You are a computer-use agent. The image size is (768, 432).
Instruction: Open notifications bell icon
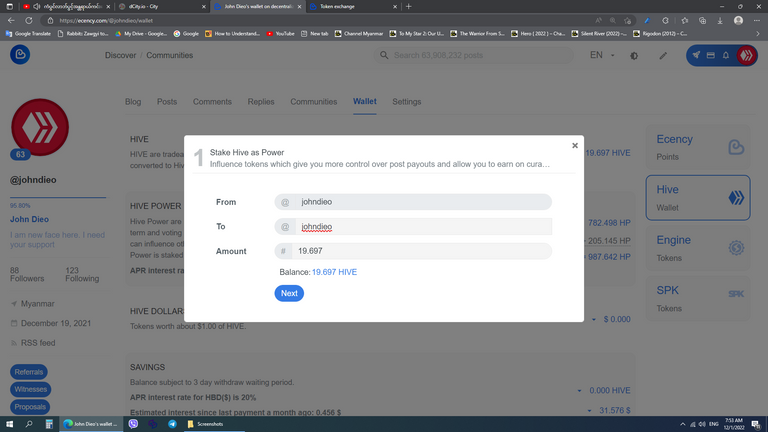pos(726,55)
